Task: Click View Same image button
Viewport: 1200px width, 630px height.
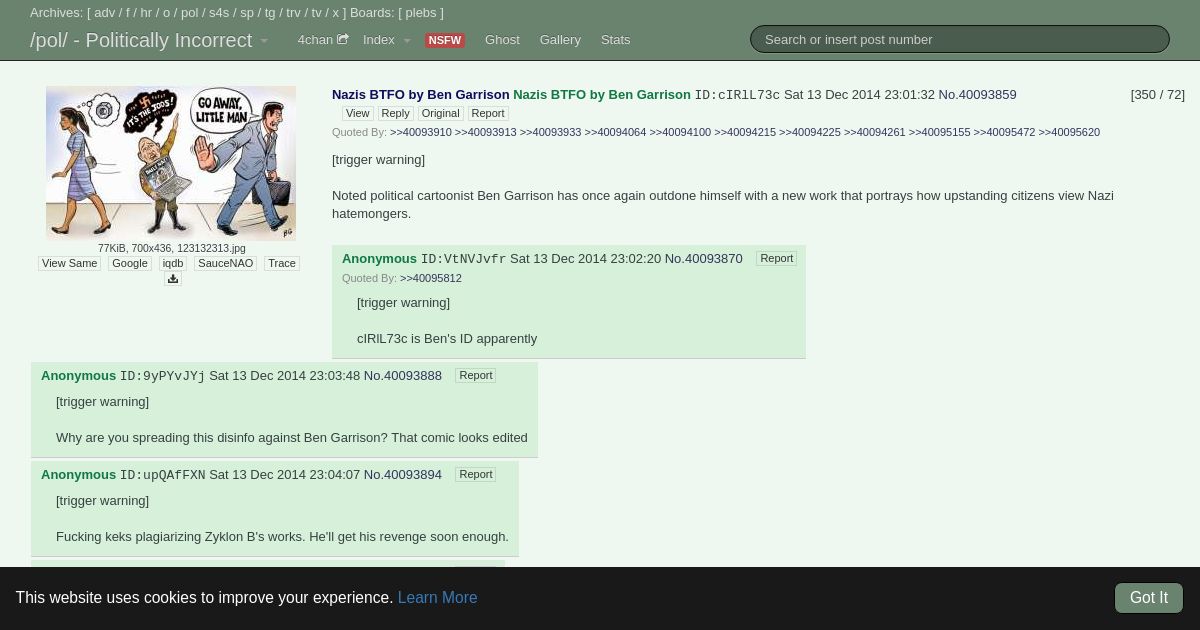Action: 70,263
